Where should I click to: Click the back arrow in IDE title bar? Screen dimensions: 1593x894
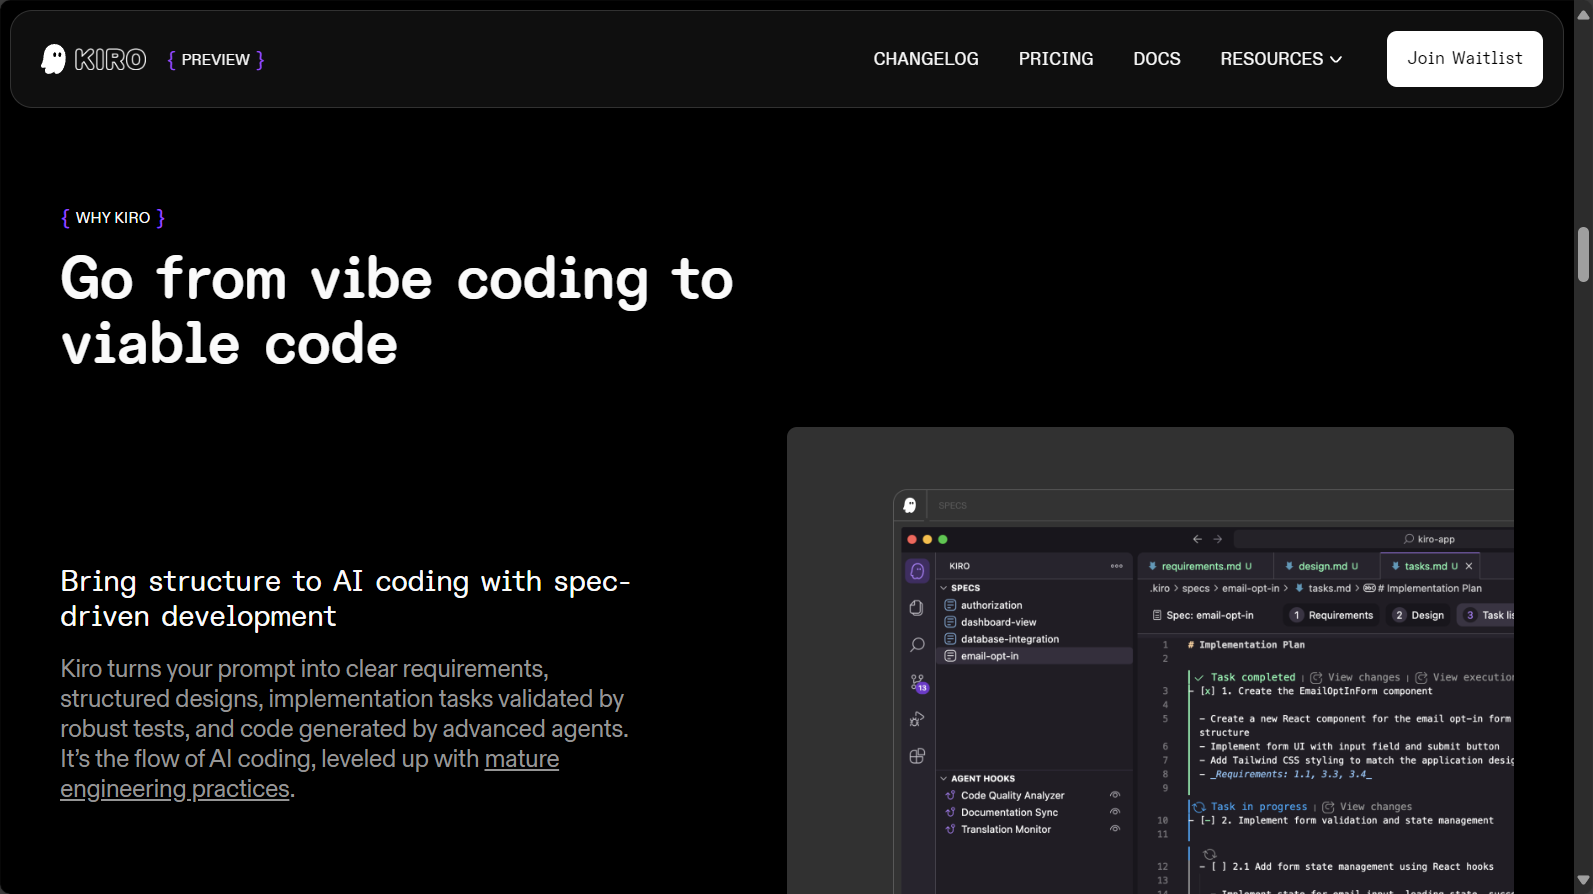(x=1197, y=539)
